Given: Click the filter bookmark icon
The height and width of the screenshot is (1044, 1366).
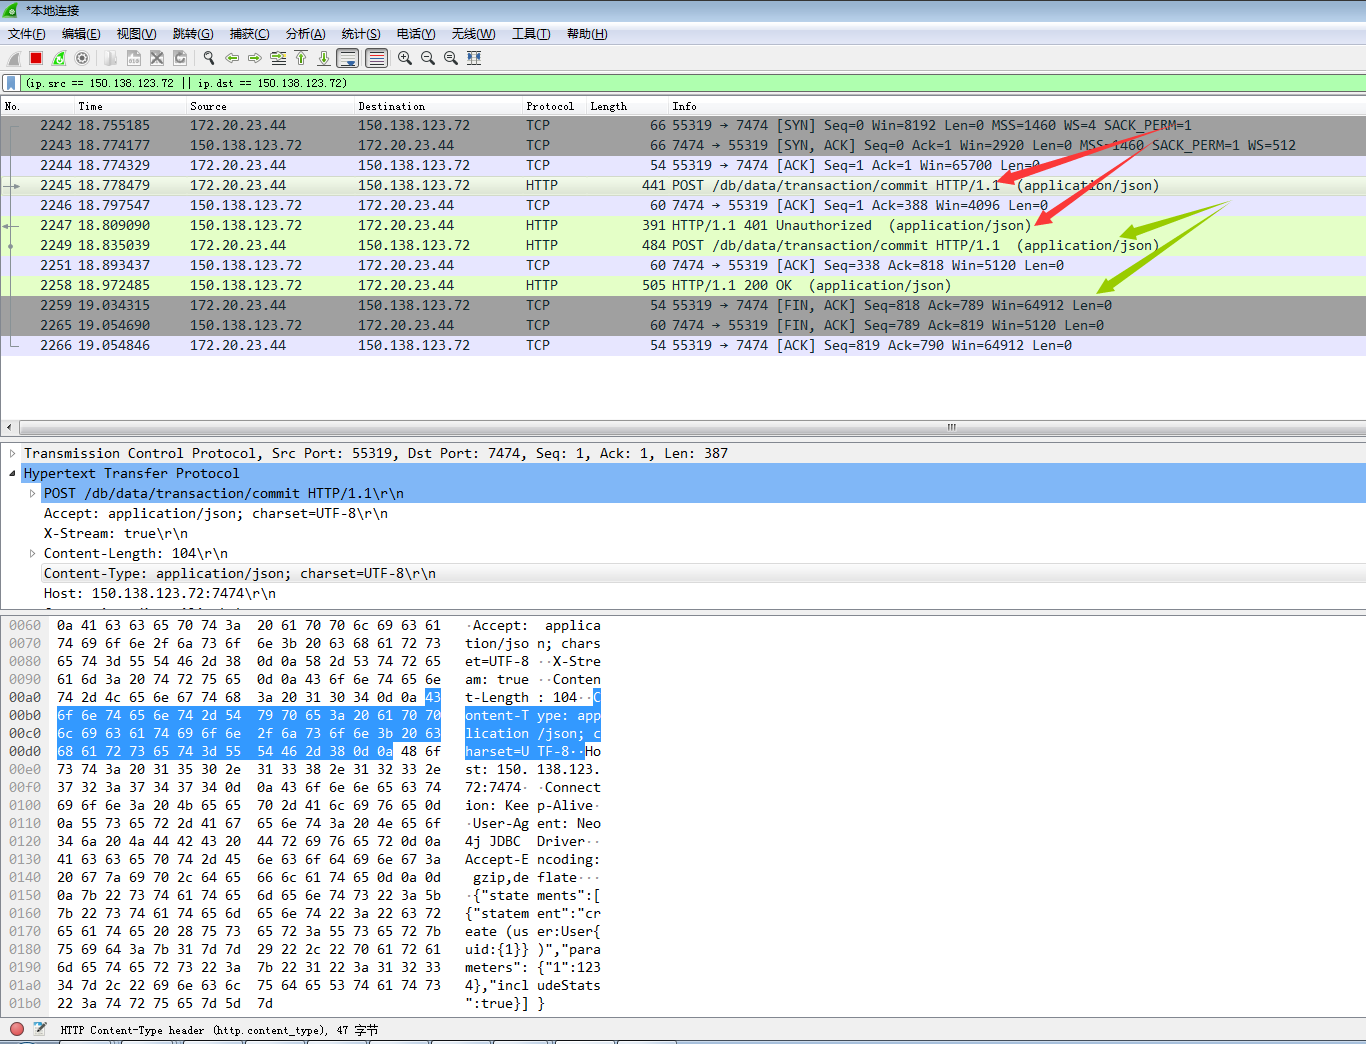Looking at the screenshot, I should [x=11, y=82].
